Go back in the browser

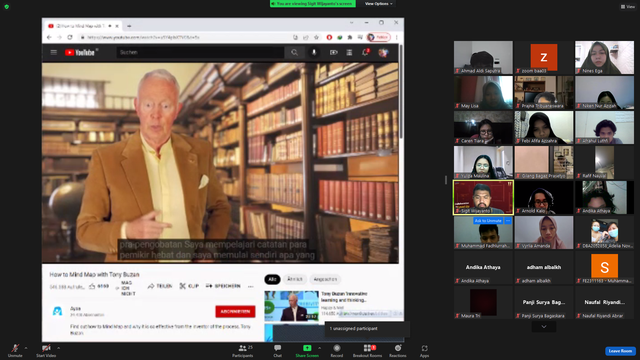click(x=49, y=37)
